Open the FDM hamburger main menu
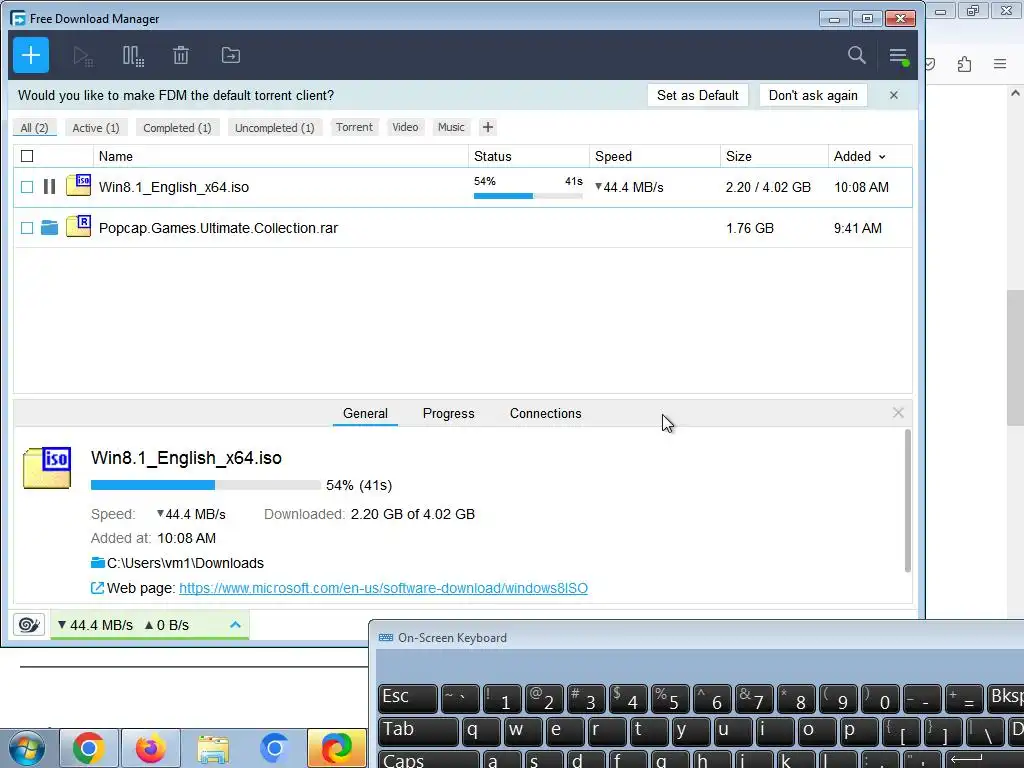Viewport: 1024px width, 768px height. (x=899, y=56)
